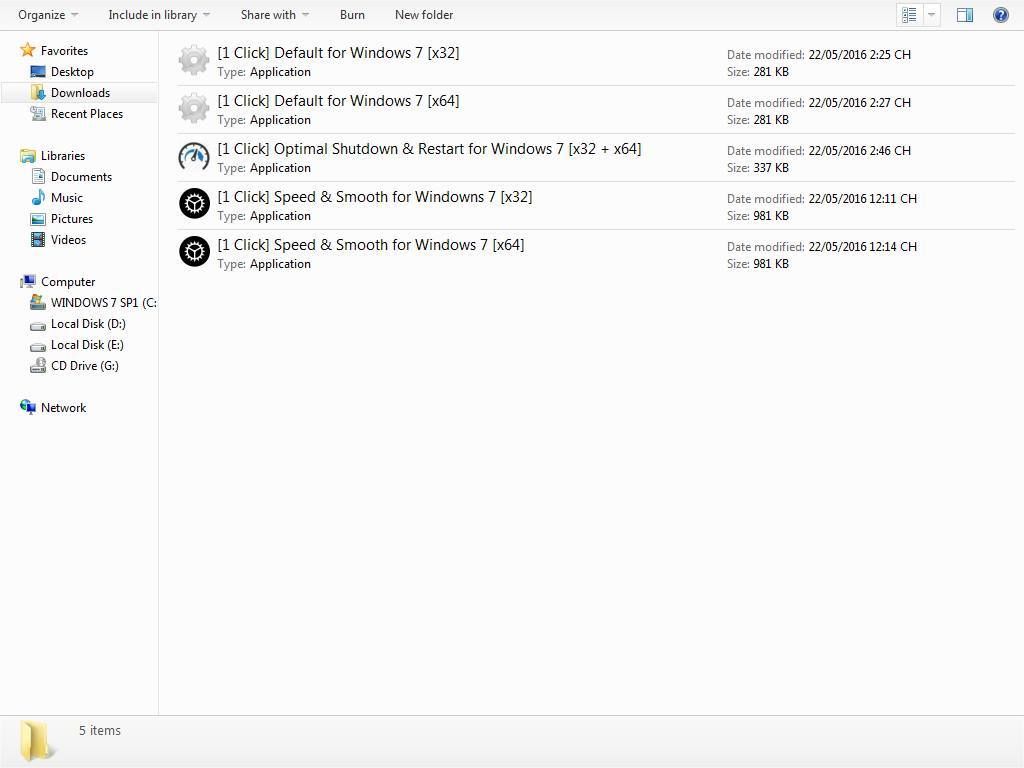Open the Share with menu
1024x768 pixels.
(274, 15)
